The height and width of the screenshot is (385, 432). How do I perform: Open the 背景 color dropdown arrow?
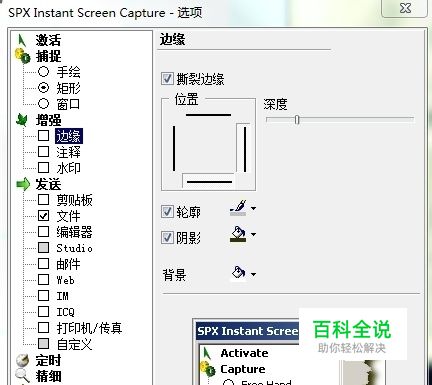pos(253,274)
